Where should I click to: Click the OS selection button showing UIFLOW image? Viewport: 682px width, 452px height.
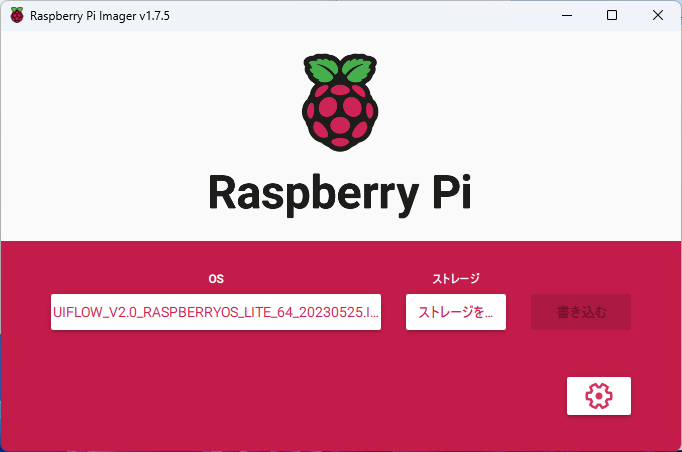click(x=216, y=312)
